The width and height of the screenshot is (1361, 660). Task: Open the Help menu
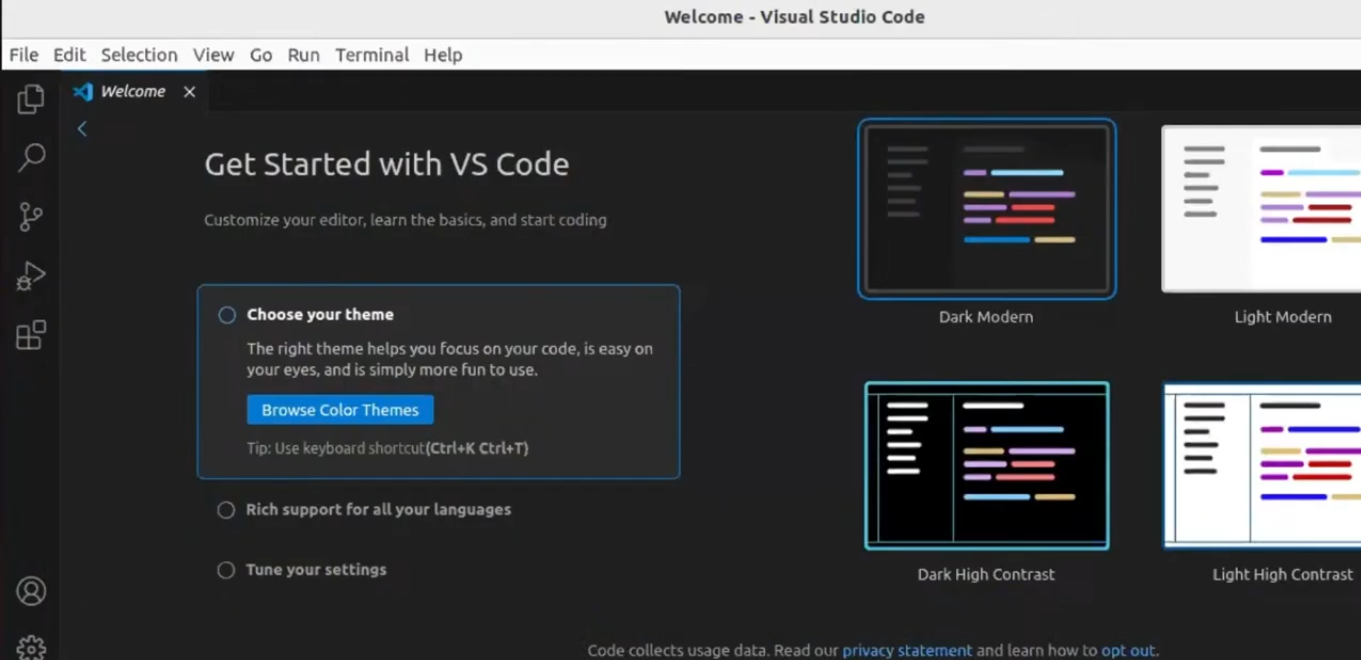(x=443, y=55)
